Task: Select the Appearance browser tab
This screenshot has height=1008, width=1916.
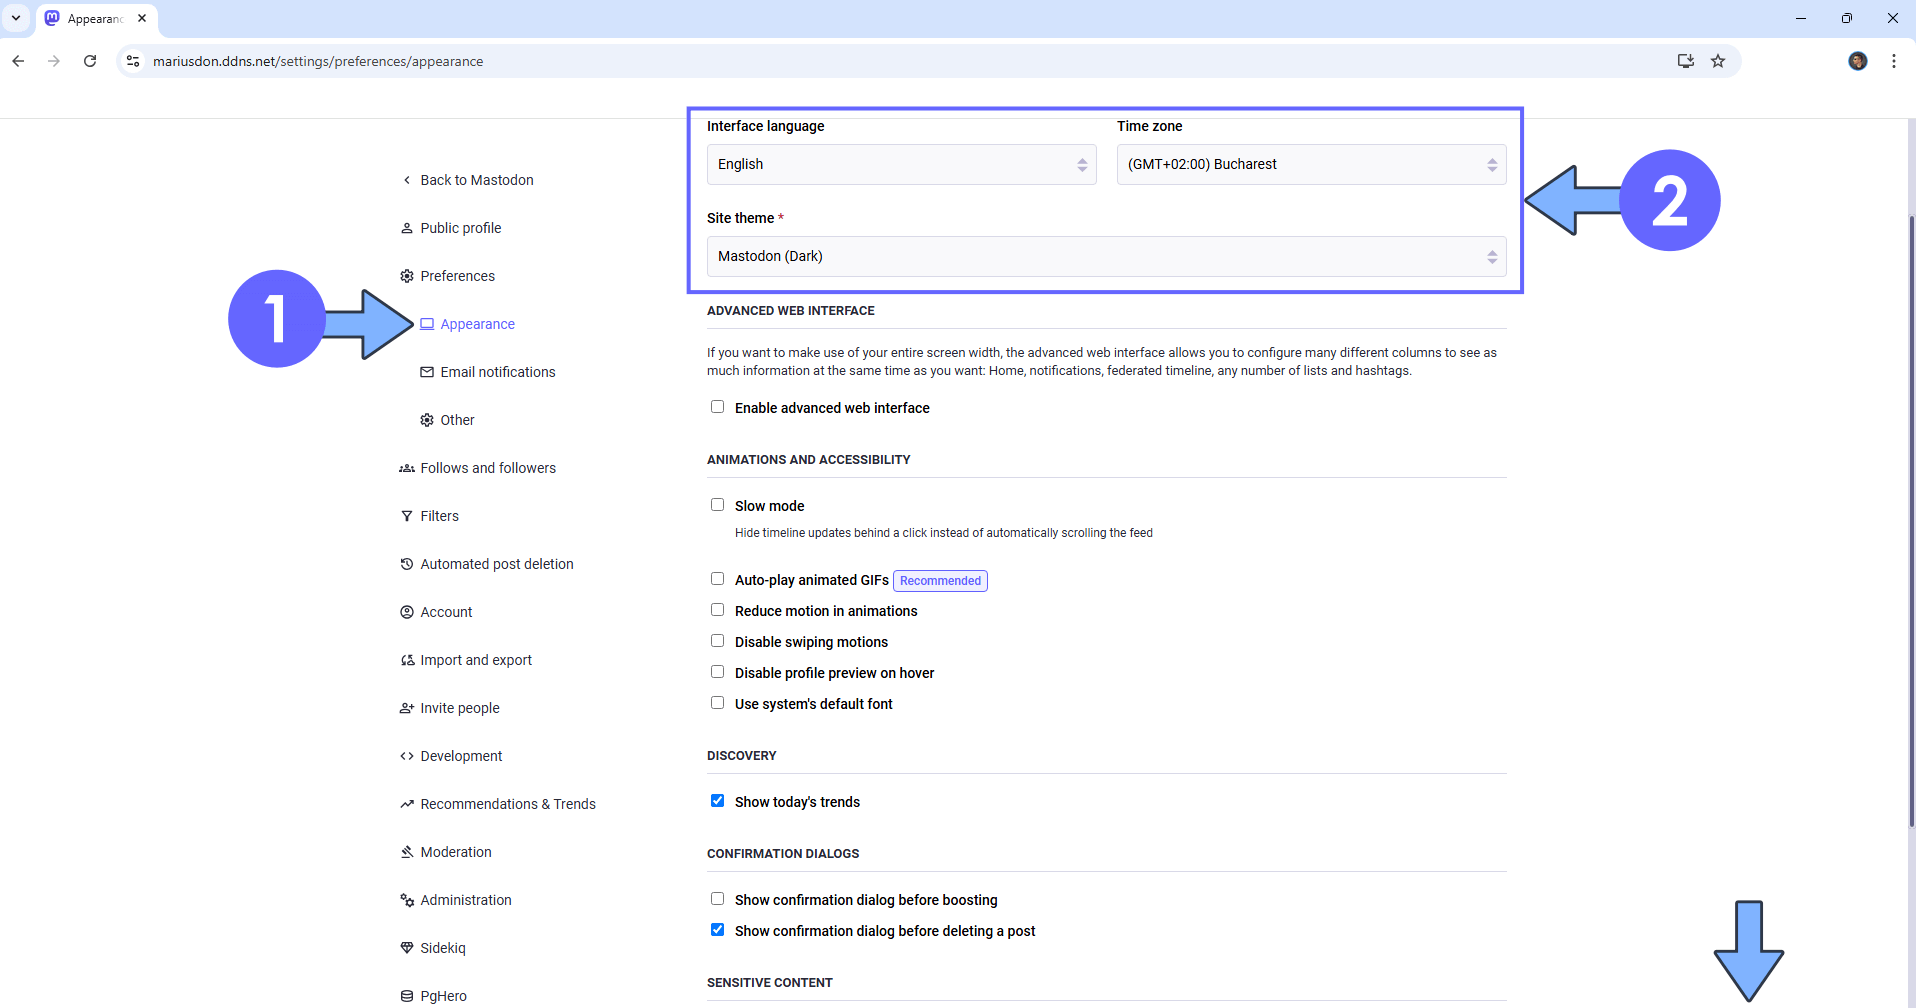Action: coord(95,18)
